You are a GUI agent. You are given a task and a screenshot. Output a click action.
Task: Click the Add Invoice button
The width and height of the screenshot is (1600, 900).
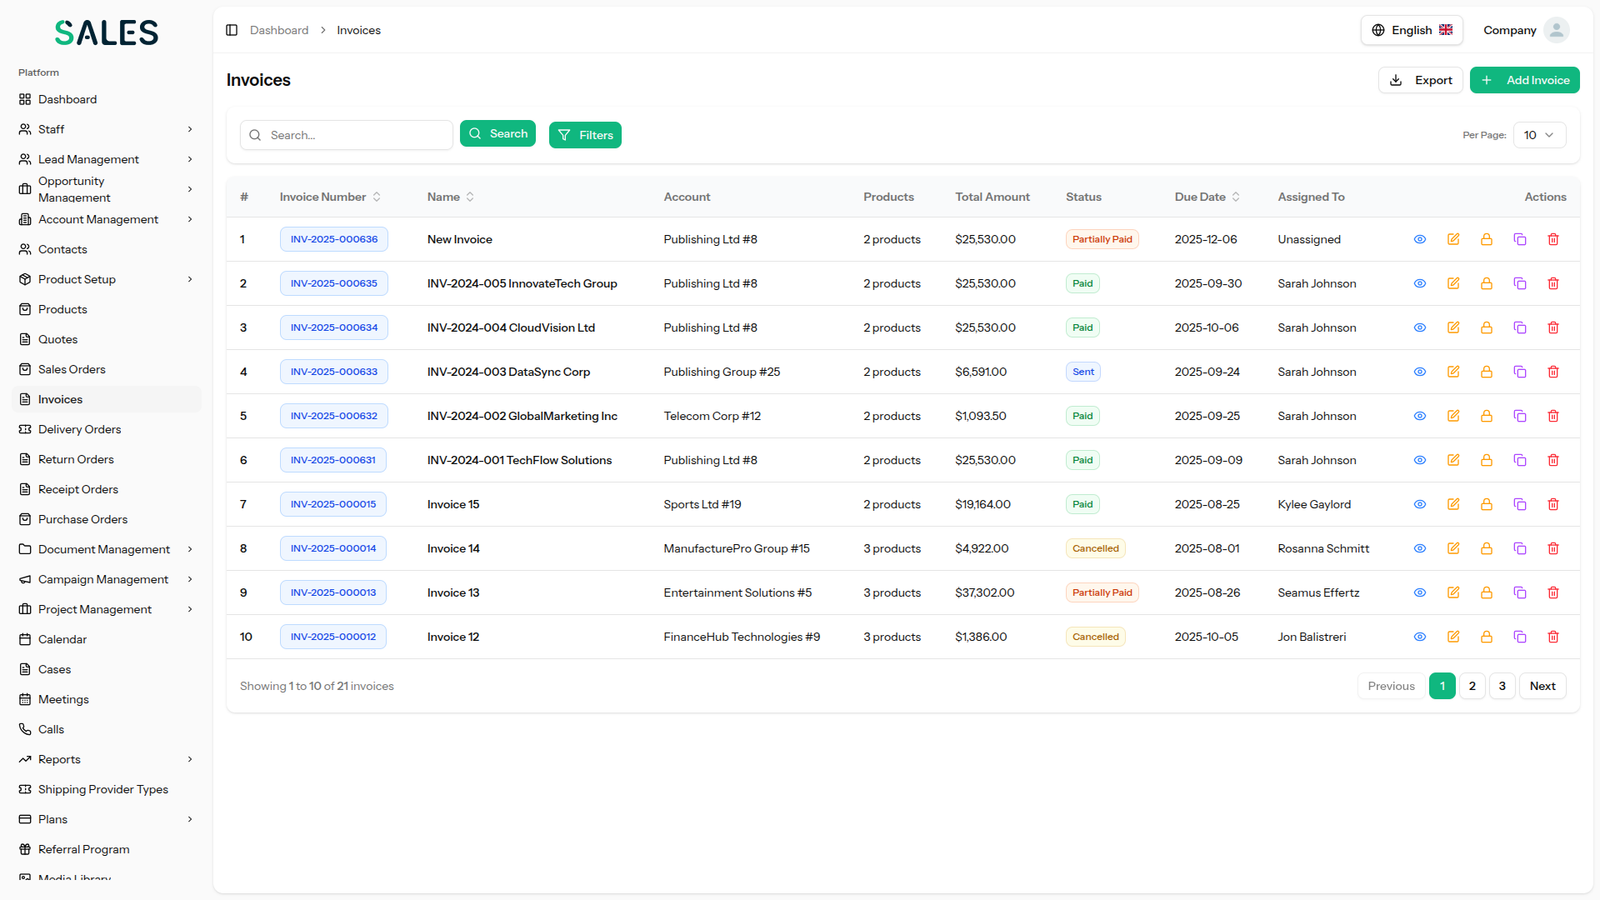coord(1524,80)
